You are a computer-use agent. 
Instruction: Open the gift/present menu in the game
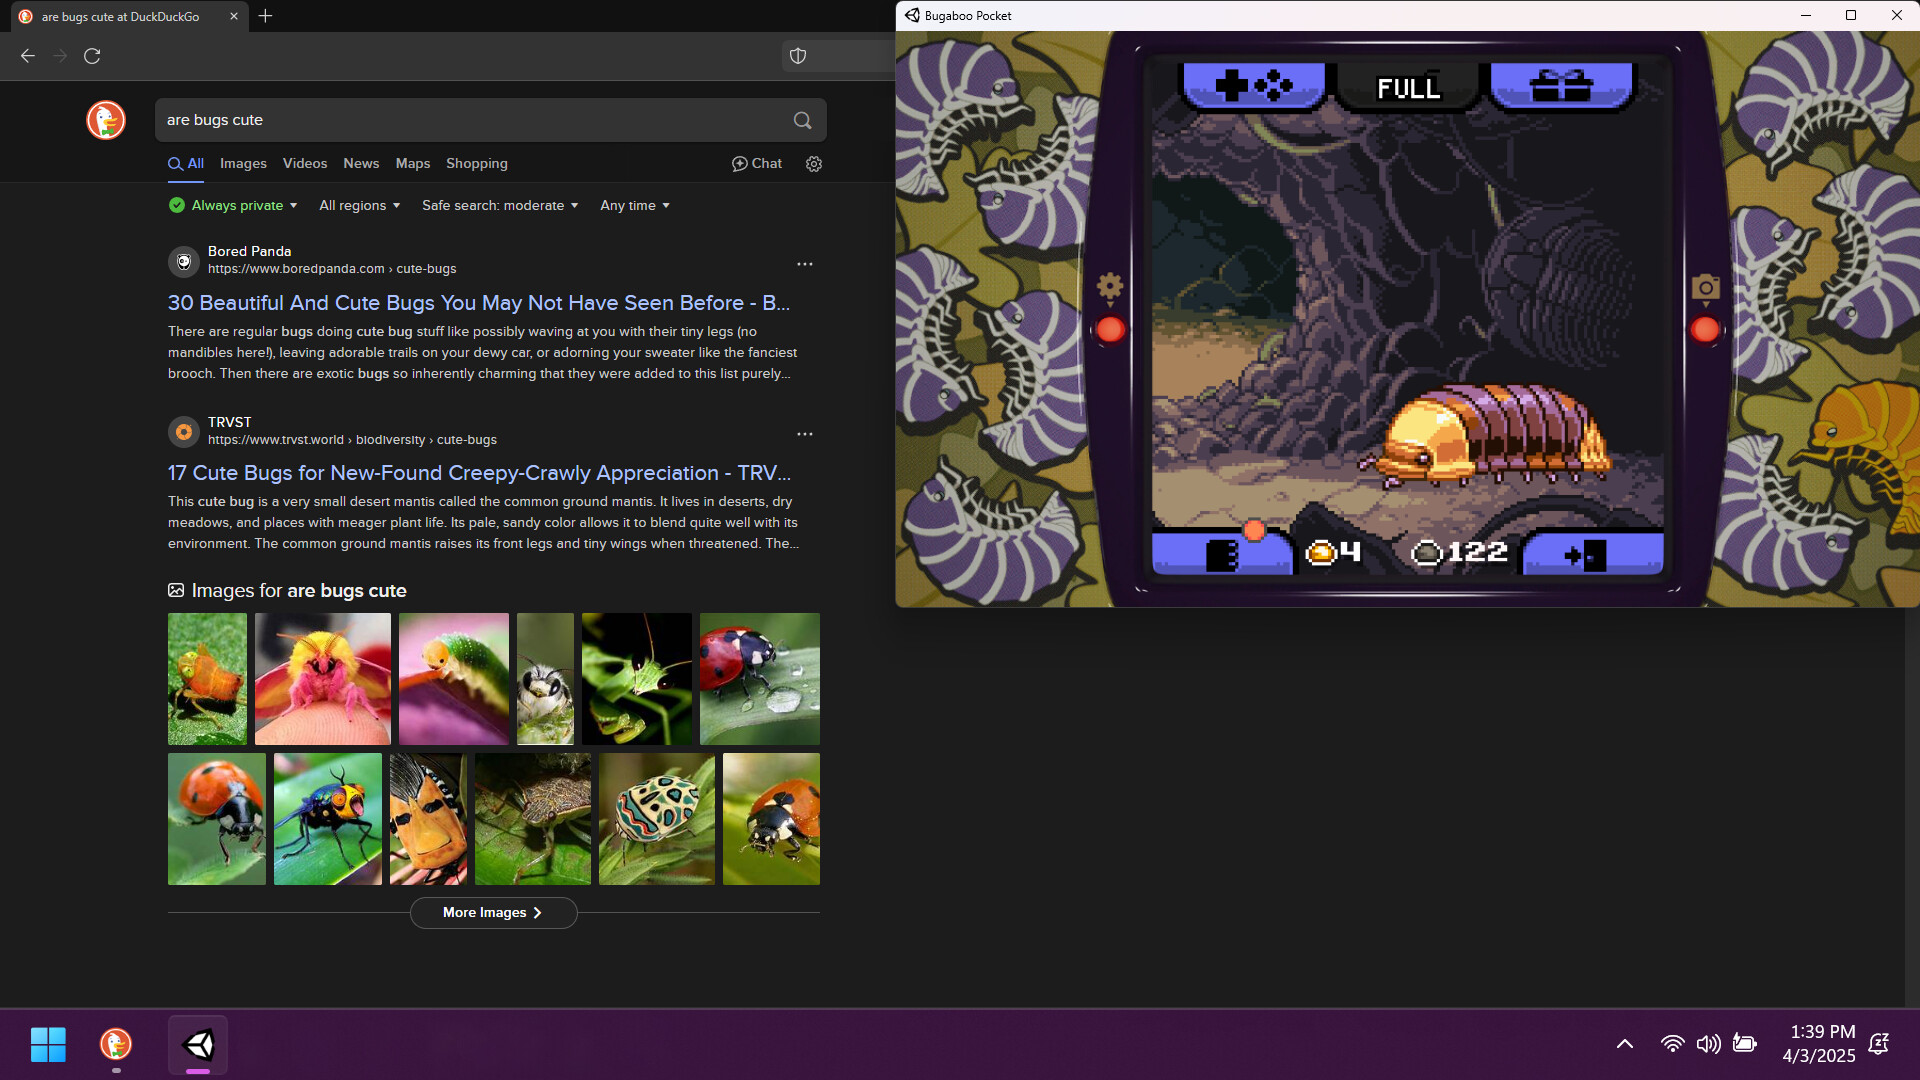click(x=1561, y=86)
